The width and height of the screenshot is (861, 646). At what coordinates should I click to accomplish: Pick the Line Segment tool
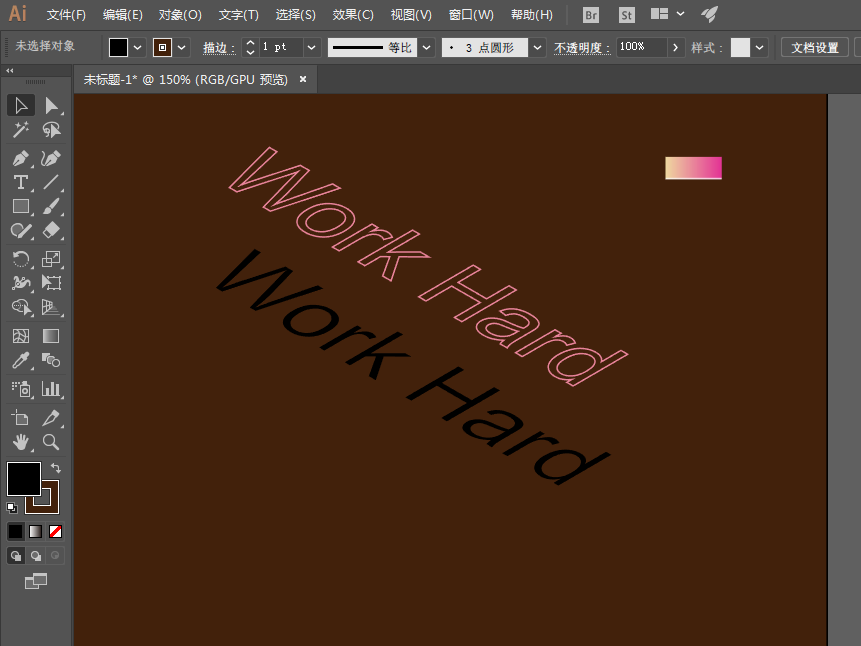(51, 182)
